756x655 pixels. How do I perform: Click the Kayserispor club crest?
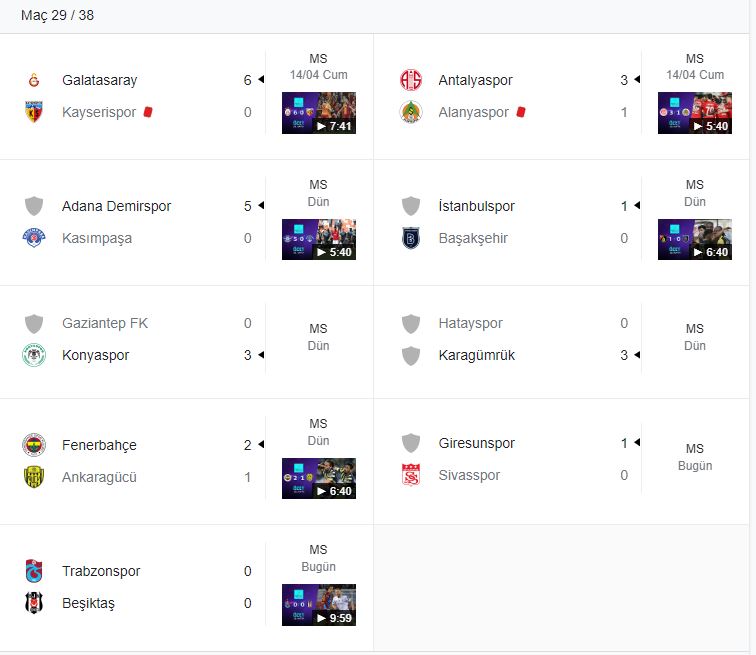click(34, 112)
